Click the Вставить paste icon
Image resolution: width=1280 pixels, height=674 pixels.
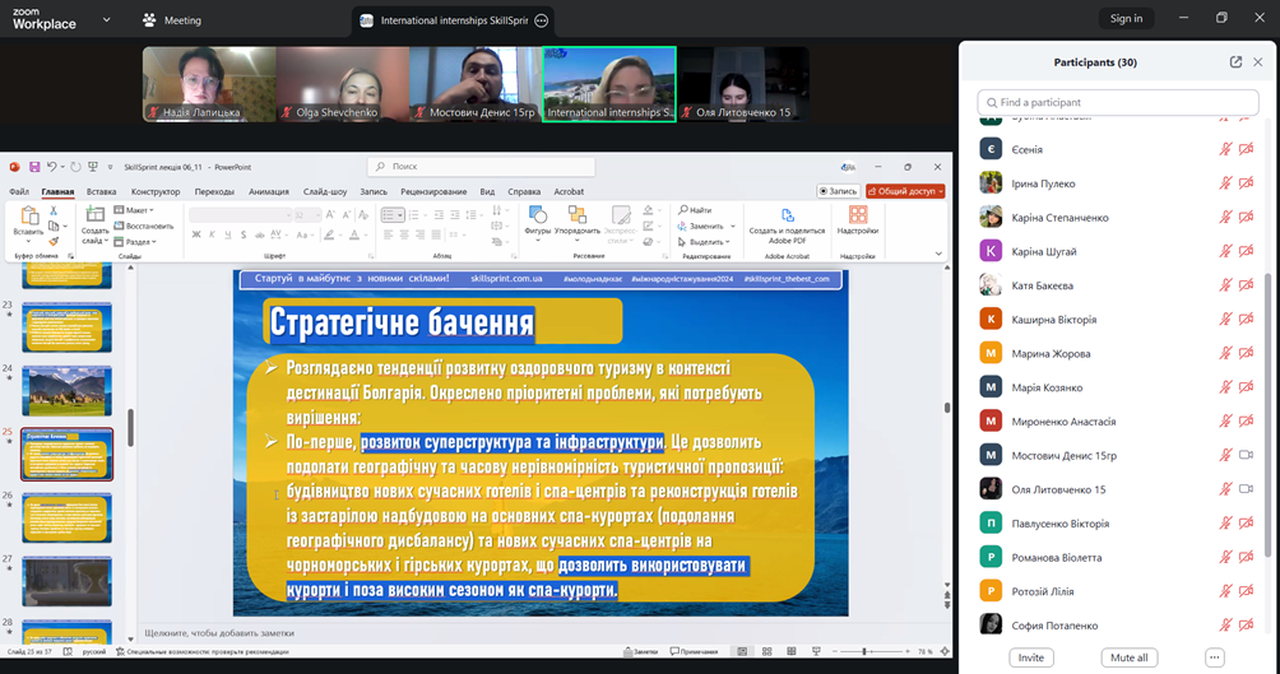pyautogui.click(x=28, y=215)
